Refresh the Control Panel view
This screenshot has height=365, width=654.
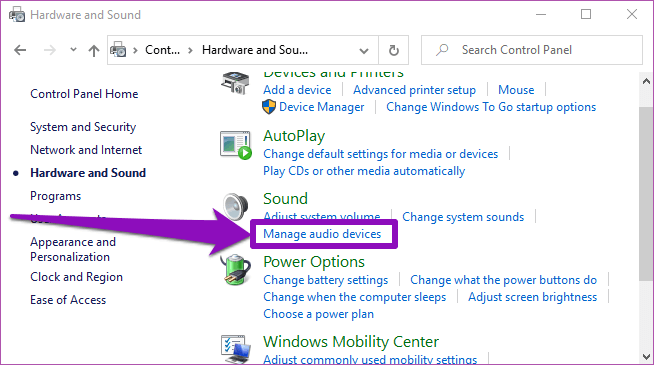point(393,50)
